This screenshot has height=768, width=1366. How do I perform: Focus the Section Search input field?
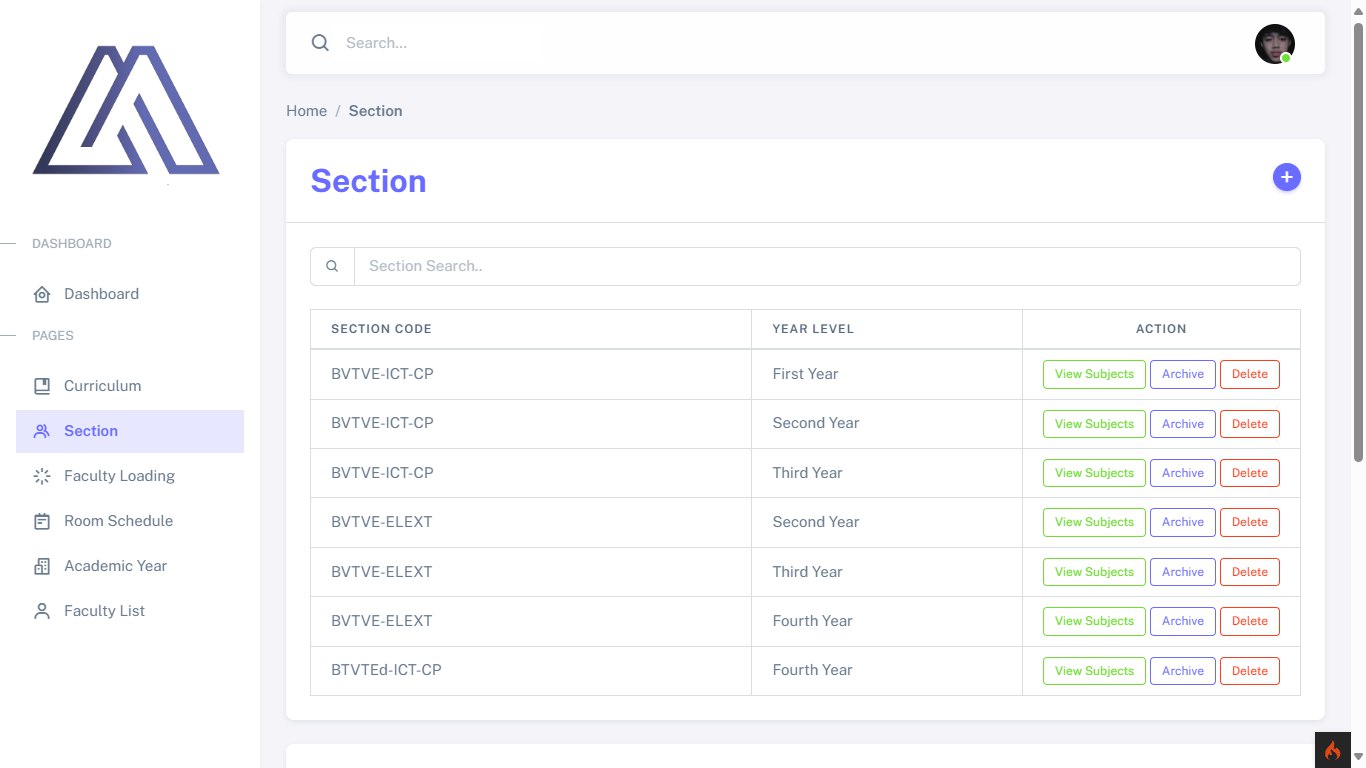tap(827, 266)
